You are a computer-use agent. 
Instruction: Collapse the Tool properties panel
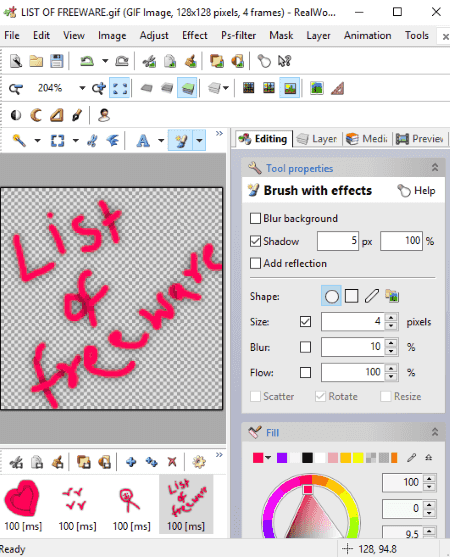[435, 168]
